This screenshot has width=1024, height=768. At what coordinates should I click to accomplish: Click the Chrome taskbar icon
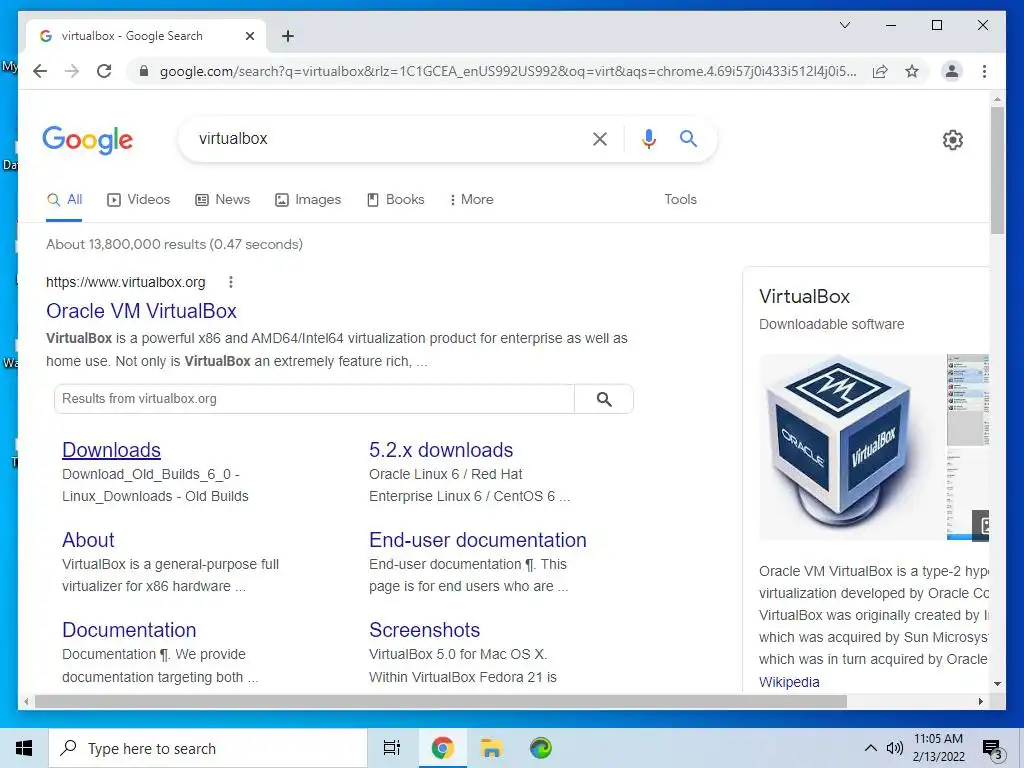(x=442, y=748)
